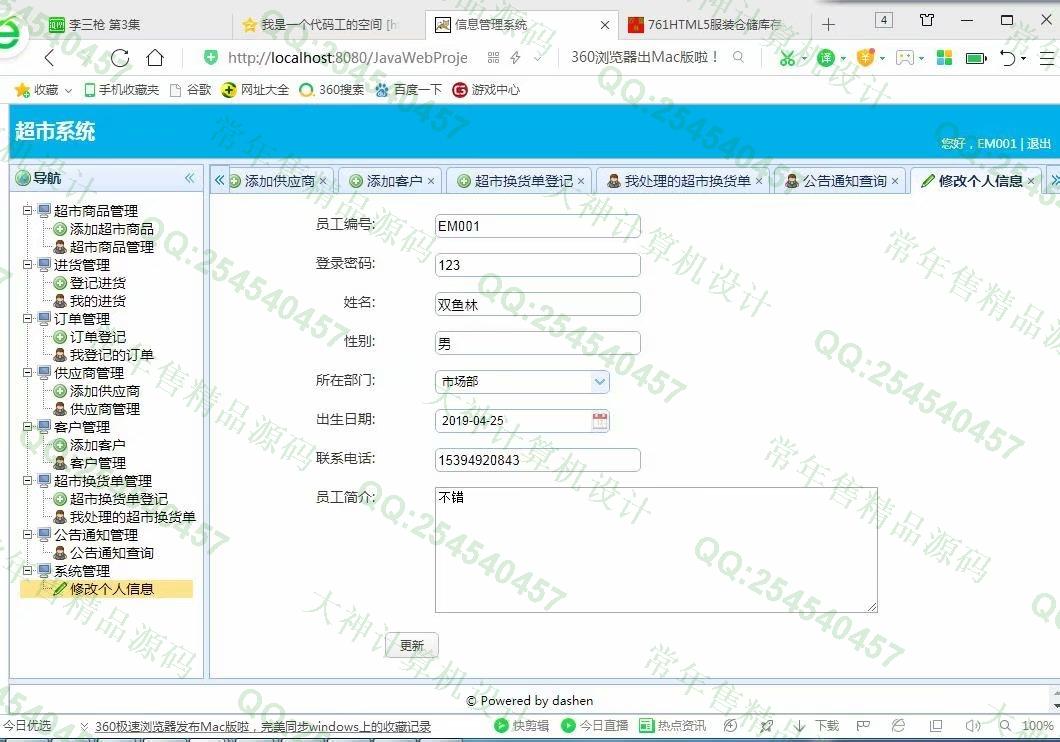Click the 更新 update button

click(x=412, y=645)
